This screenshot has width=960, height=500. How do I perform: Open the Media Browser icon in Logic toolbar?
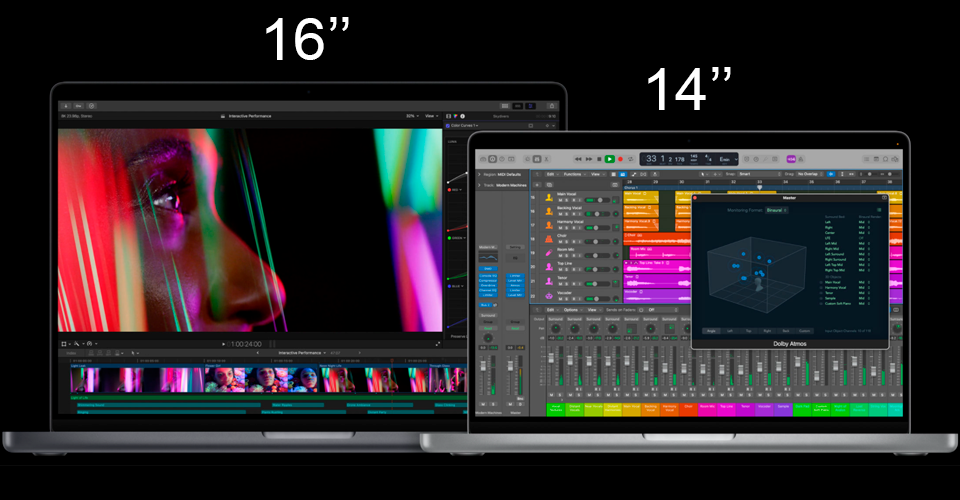click(x=895, y=159)
